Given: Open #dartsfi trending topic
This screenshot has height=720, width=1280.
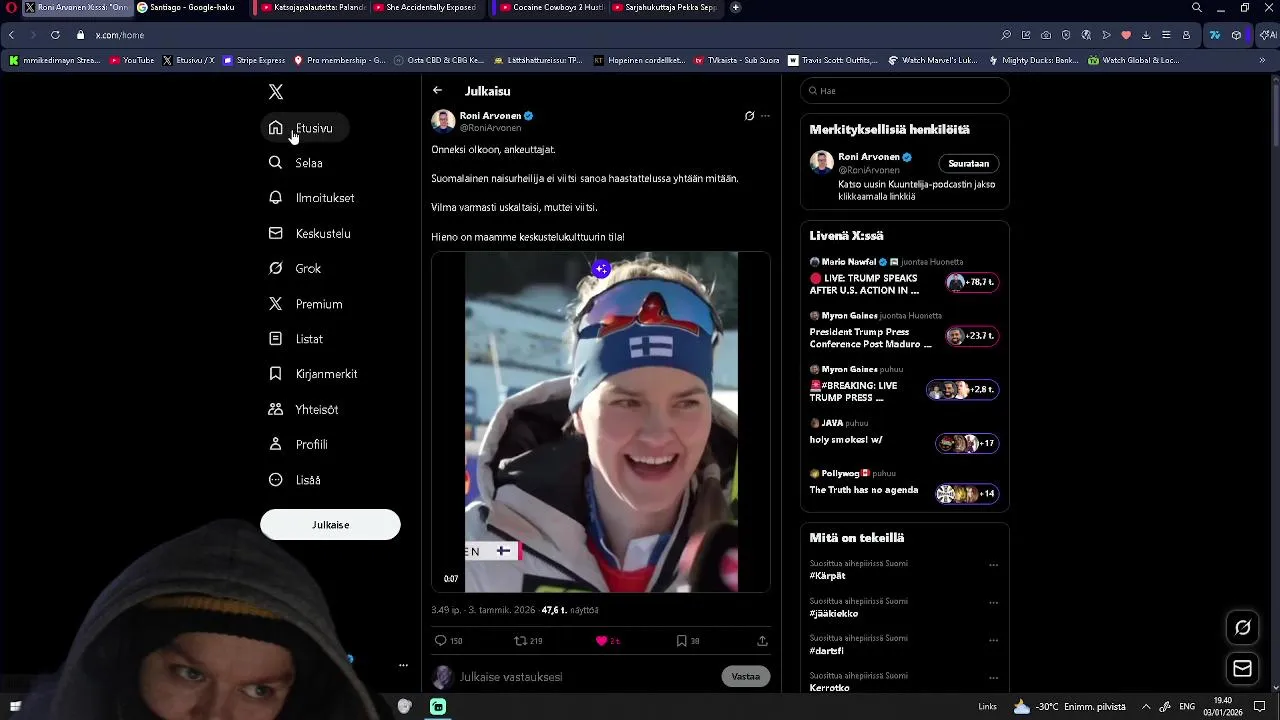Looking at the screenshot, I should tap(827, 651).
